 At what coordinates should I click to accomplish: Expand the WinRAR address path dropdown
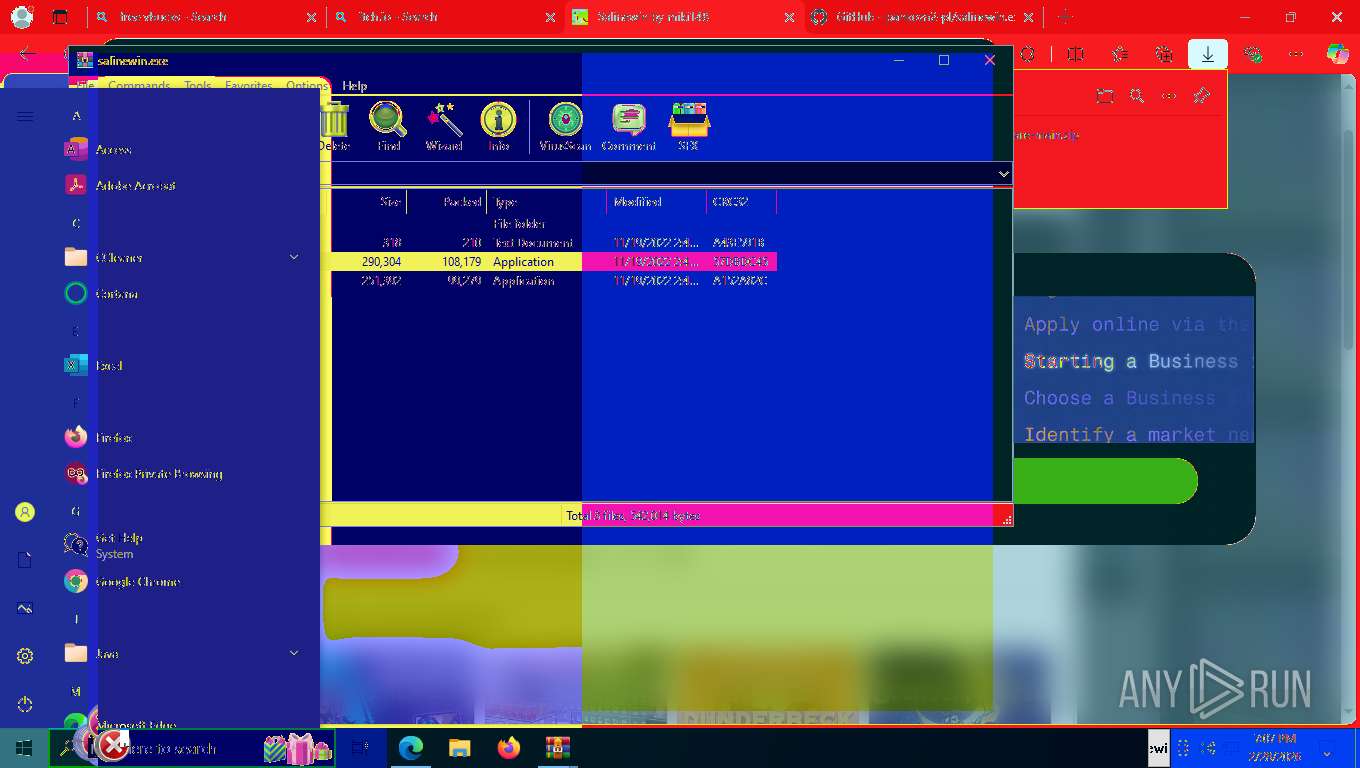point(1004,174)
